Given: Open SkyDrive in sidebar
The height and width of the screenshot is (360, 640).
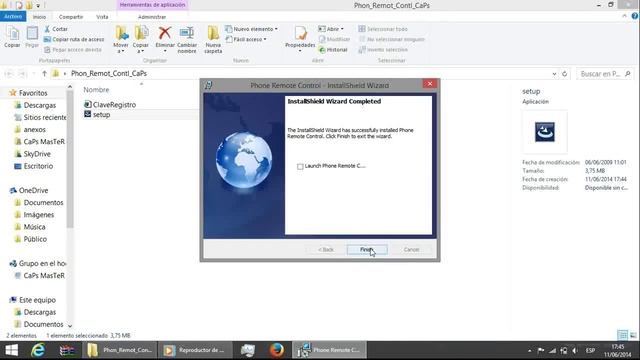Looking at the screenshot, I should pos(32,154).
